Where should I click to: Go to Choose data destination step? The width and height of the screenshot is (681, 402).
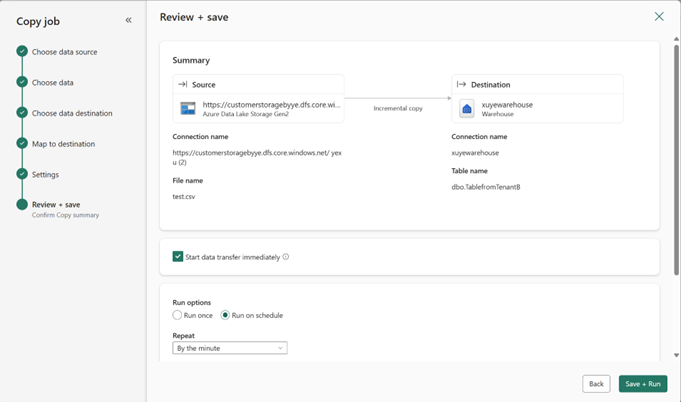click(72, 113)
